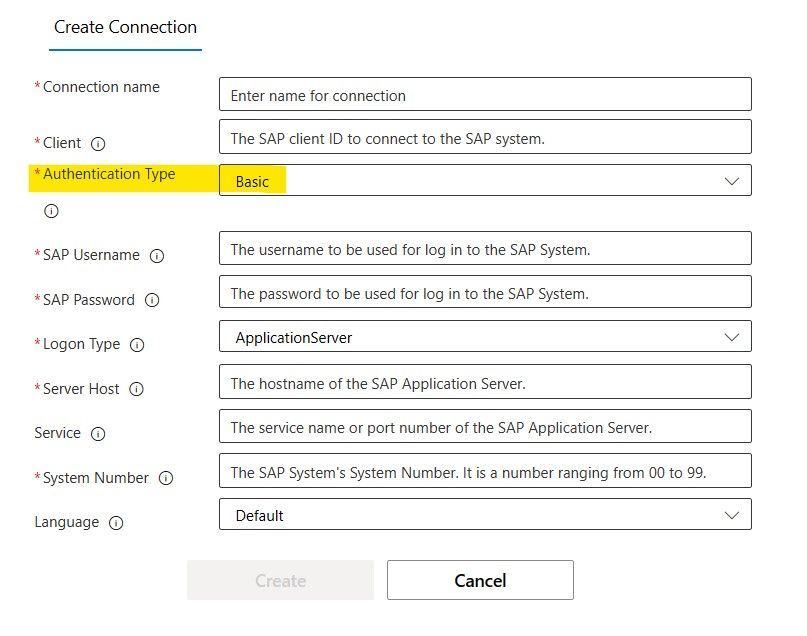Image resolution: width=807 pixels, height=636 pixels.
Task: Click the Create button
Action: pos(280,580)
